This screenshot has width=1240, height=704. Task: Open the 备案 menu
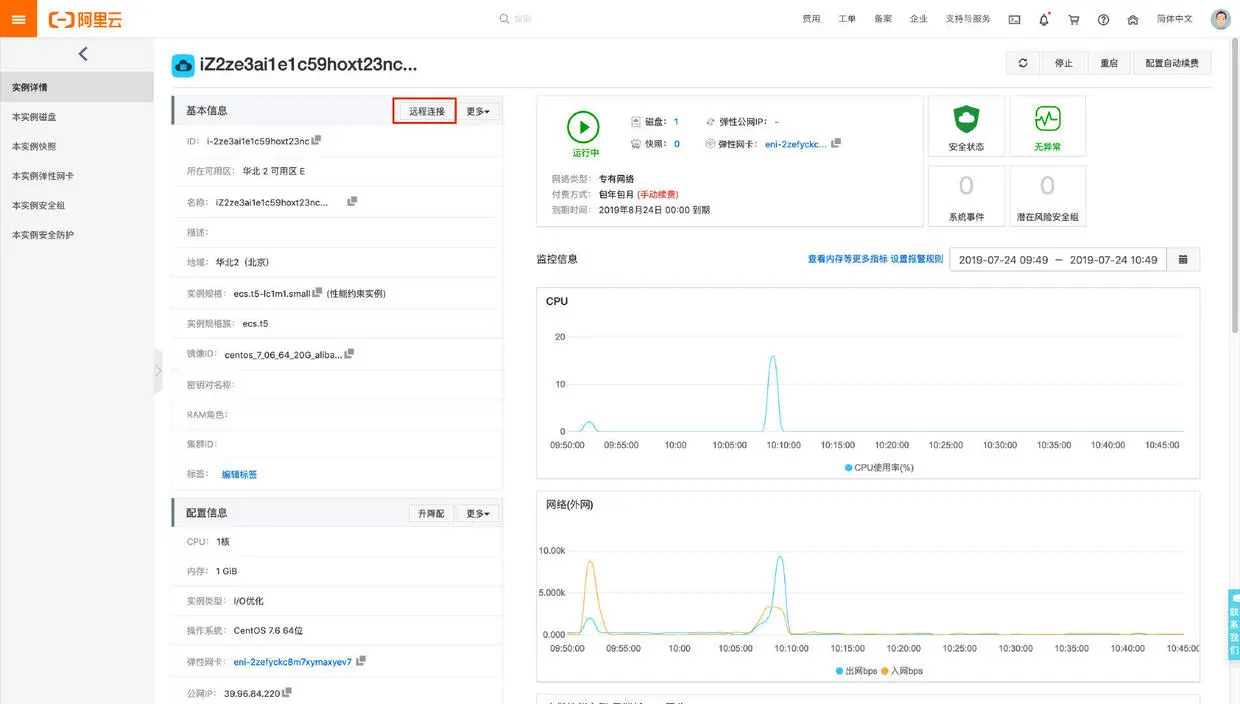(883, 19)
